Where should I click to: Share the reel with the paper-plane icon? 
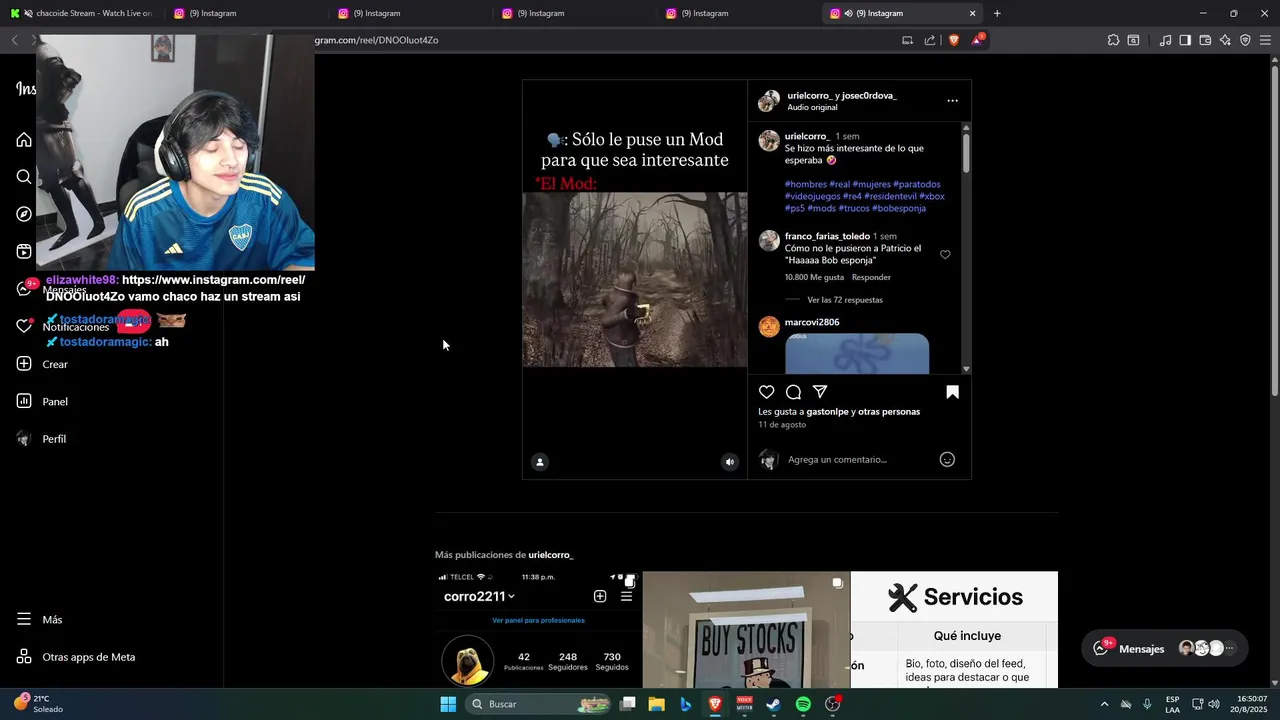tap(820, 392)
